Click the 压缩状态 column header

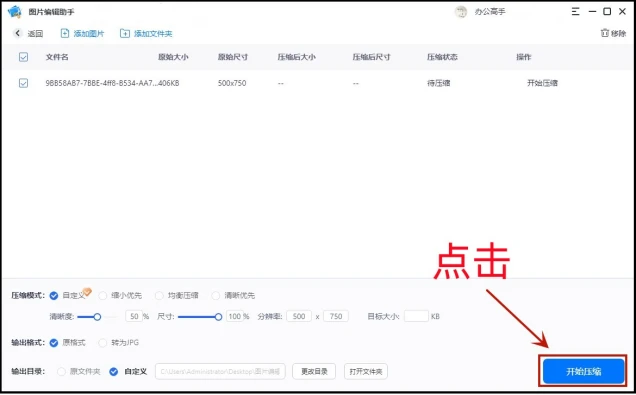442,57
